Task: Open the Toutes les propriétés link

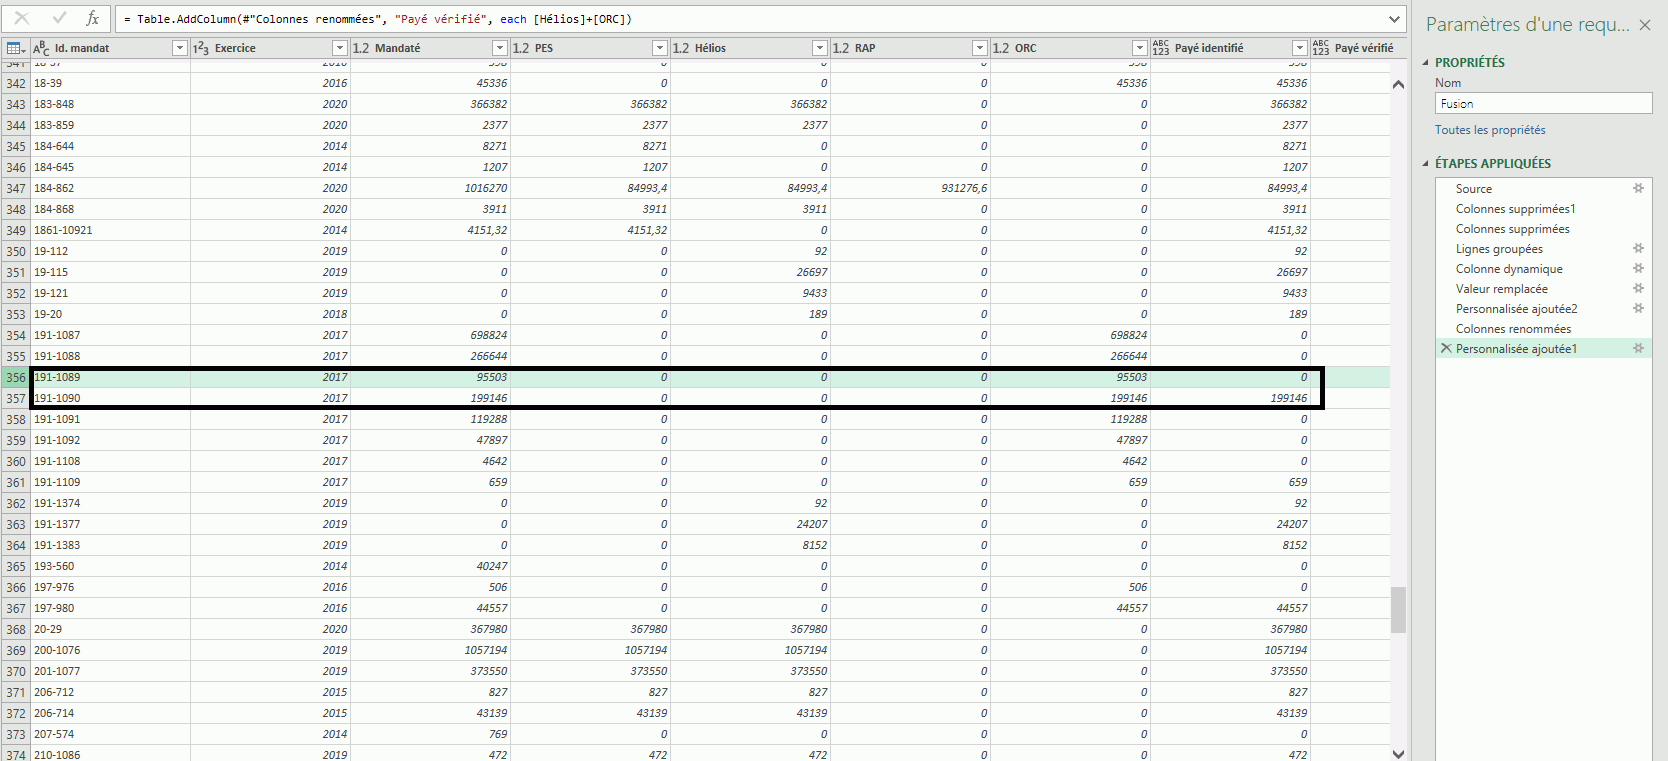Action: [x=1490, y=130]
